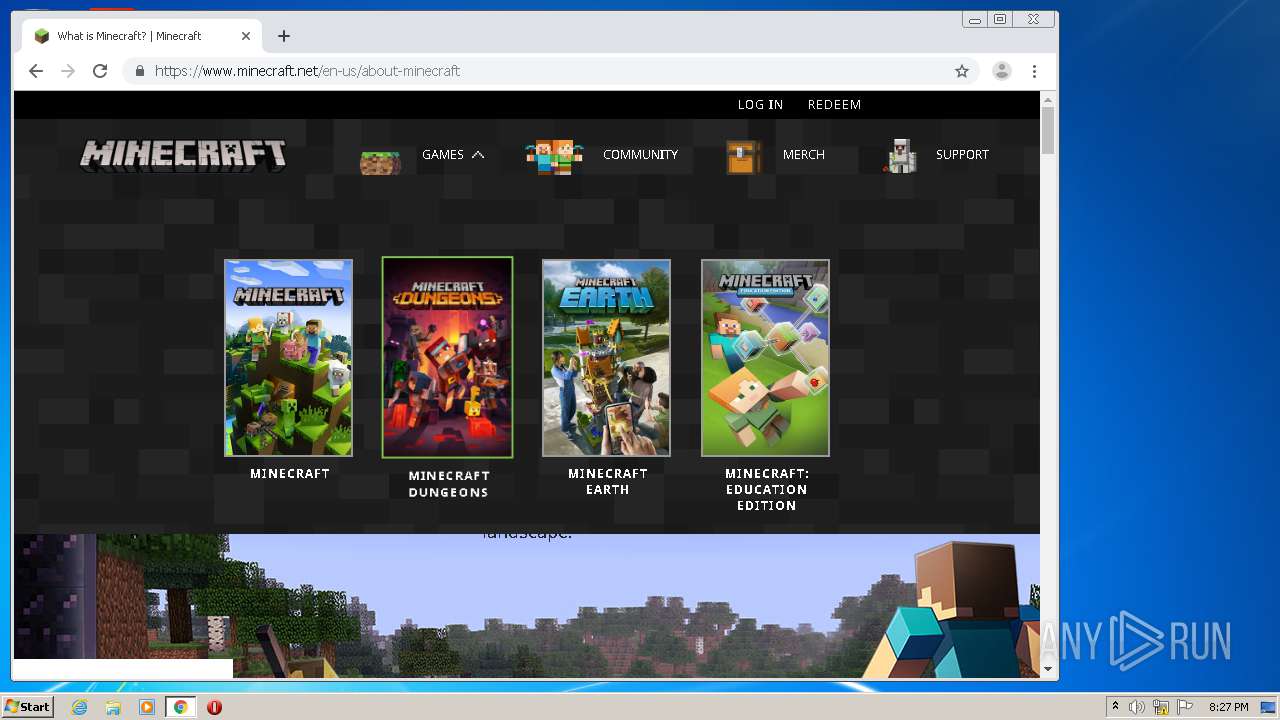Open the Community menu
1280x720 pixels.
pos(640,155)
